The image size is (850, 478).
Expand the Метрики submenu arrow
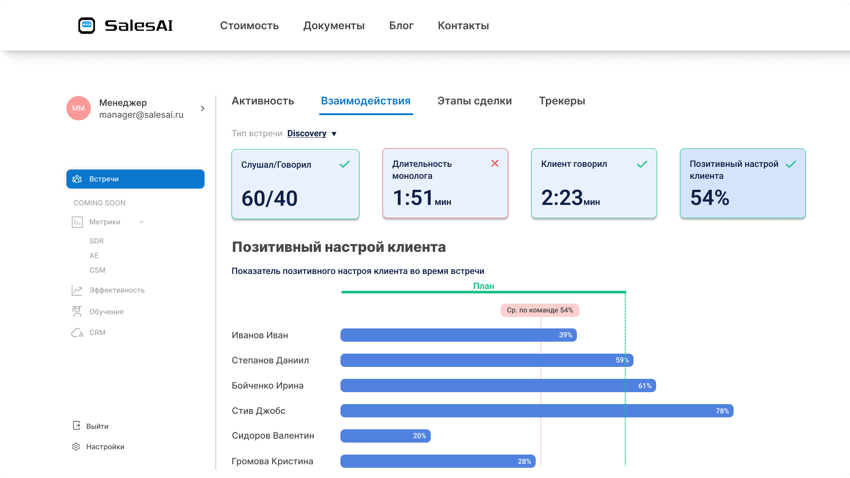point(141,222)
